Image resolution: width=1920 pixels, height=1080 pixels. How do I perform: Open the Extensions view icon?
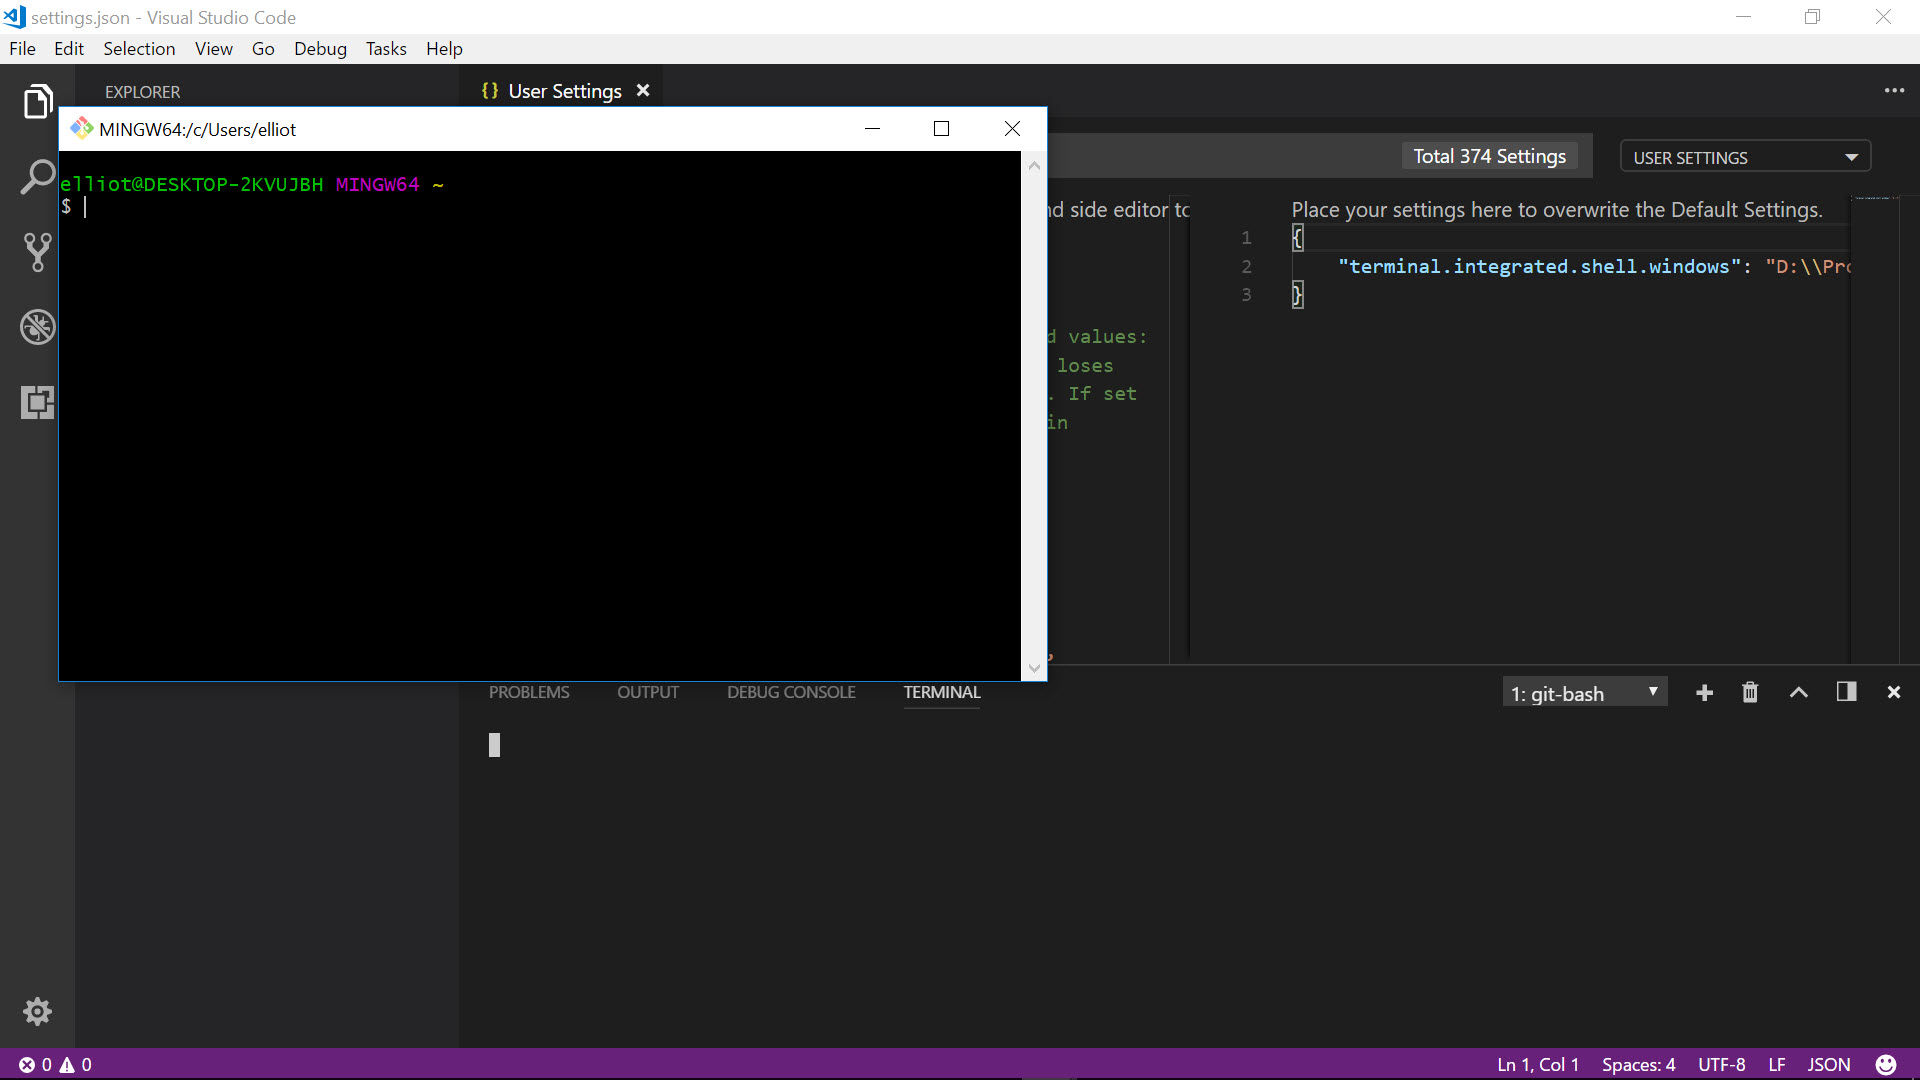(x=37, y=402)
